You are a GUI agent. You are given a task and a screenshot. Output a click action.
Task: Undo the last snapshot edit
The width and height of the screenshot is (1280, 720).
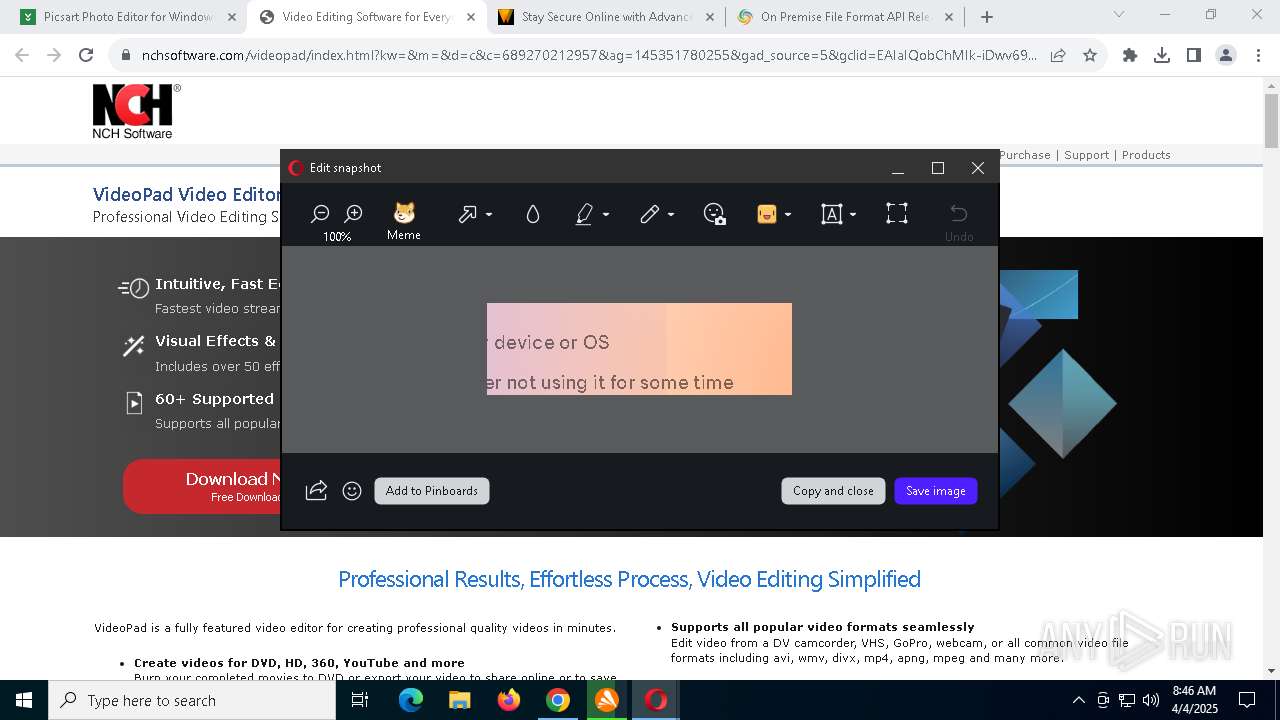point(959,221)
